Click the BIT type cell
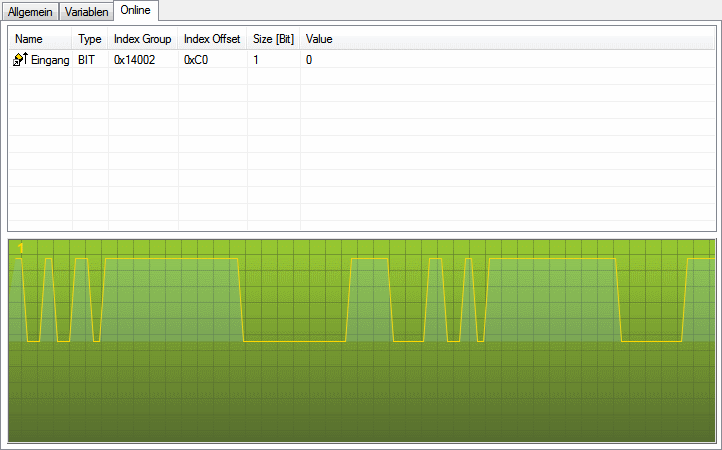 [88, 60]
